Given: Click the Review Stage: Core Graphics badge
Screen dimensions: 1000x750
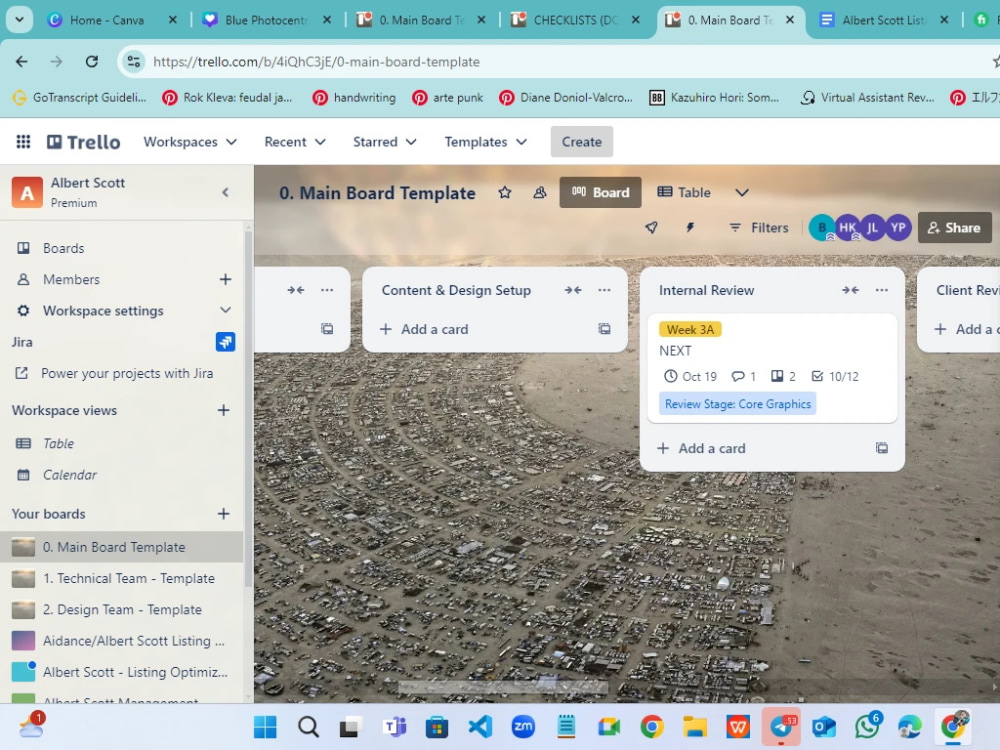Looking at the screenshot, I should pos(737,404).
